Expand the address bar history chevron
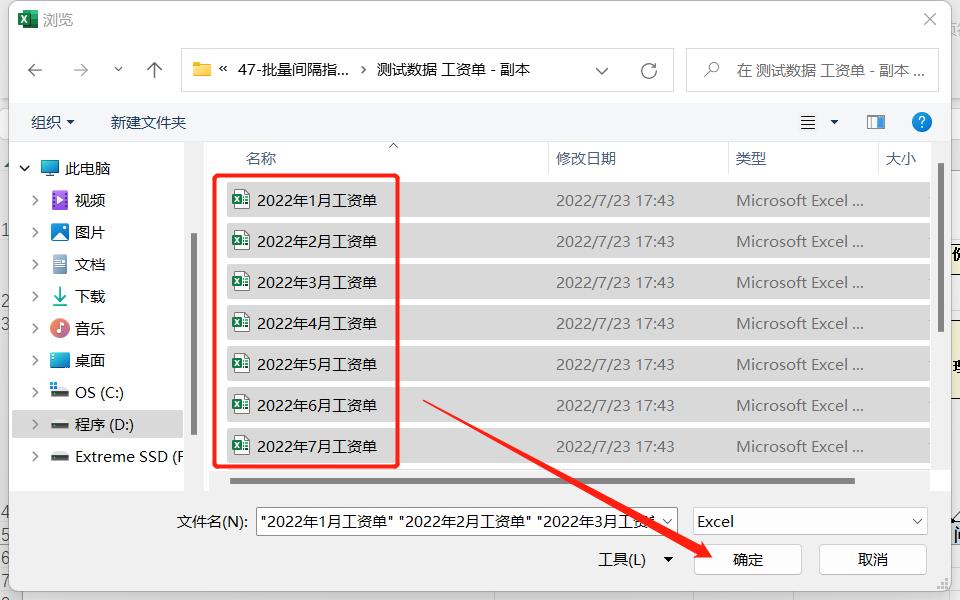The image size is (960, 600). tap(602, 70)
